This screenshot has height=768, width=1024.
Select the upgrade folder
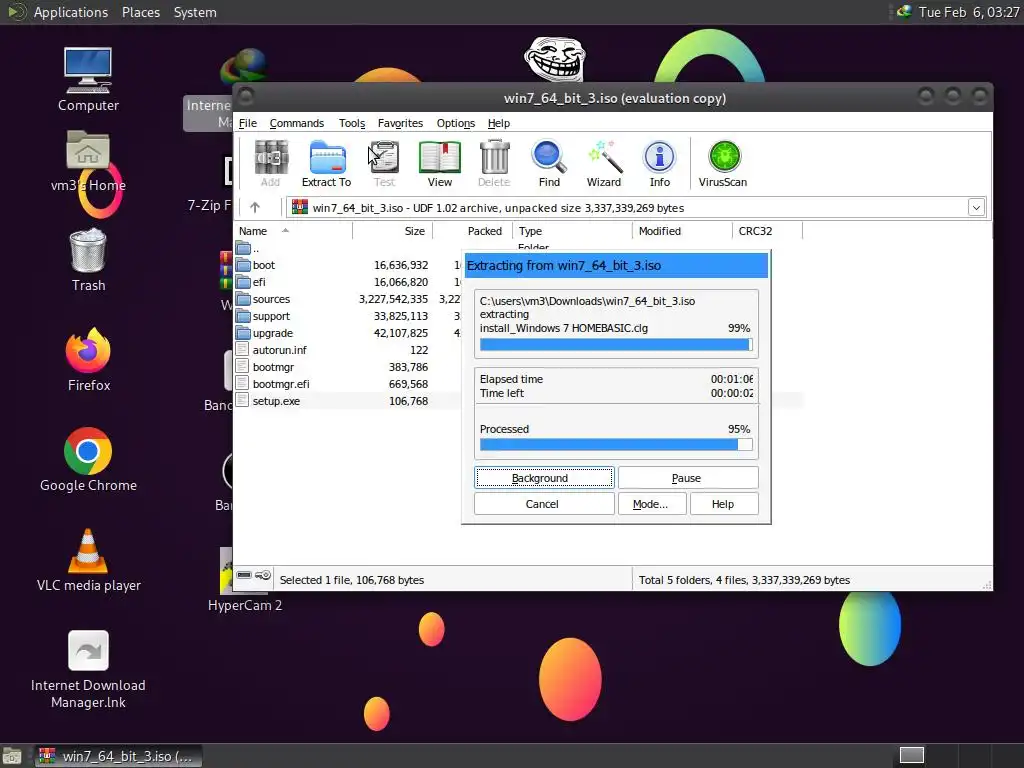[x=347, y=333]
